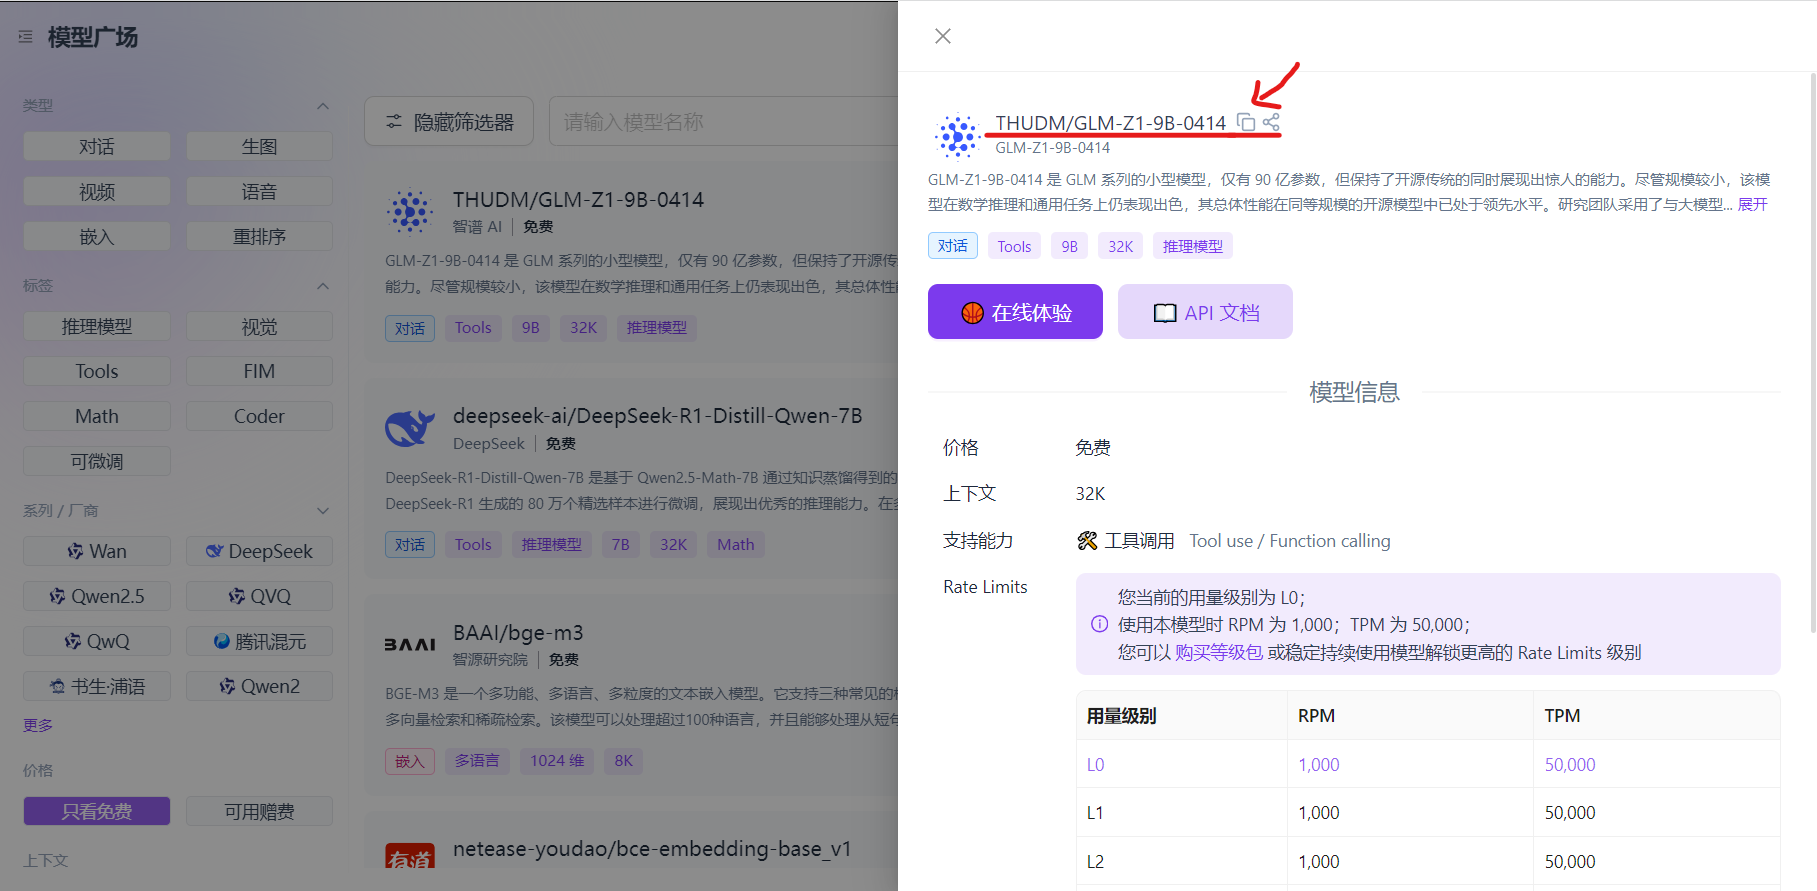
Task: Click 隐藏筛选器 hide filters button
Action: [x=449, y=122]
